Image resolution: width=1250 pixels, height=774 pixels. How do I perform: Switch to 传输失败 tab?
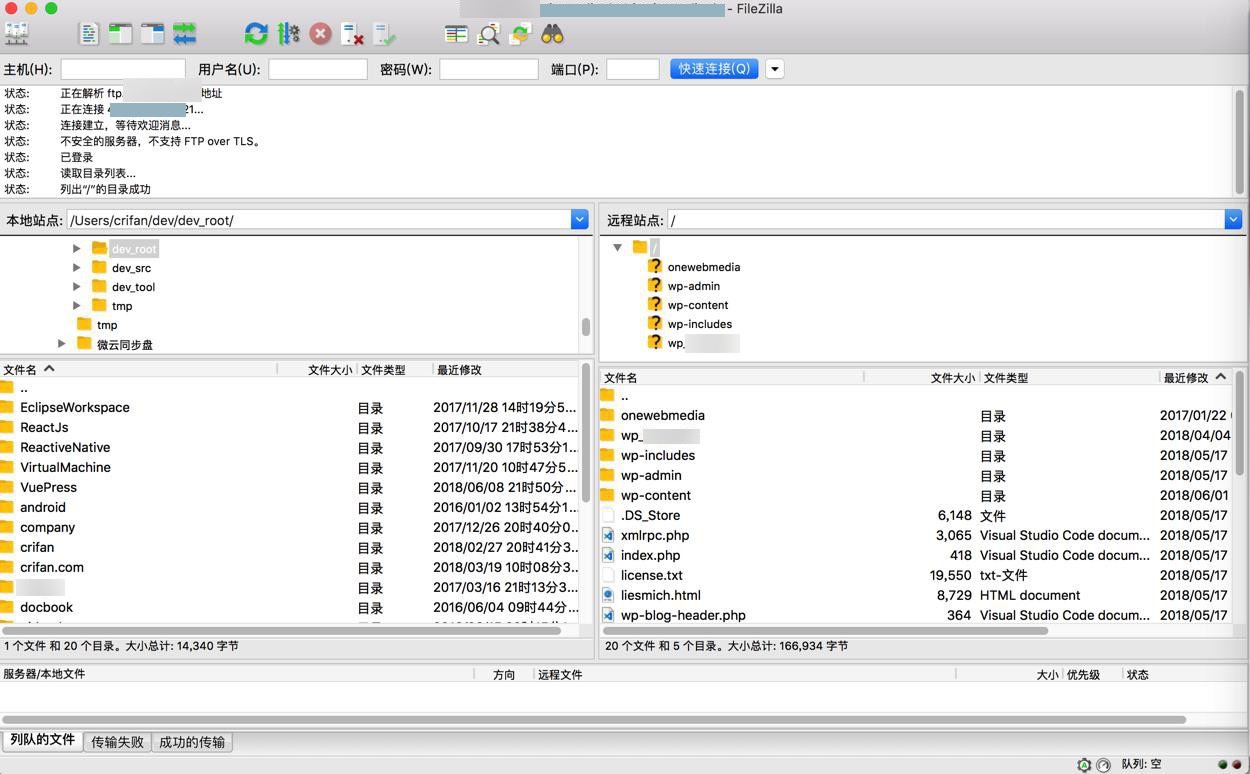pos(117,742)
